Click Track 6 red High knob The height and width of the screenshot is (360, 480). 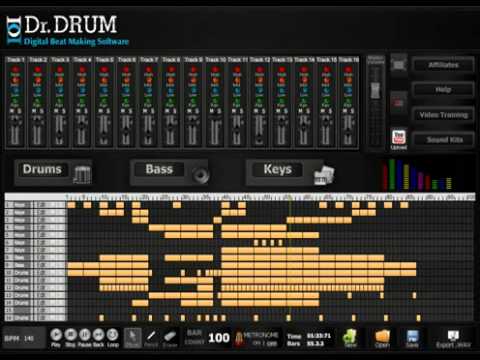126,69
